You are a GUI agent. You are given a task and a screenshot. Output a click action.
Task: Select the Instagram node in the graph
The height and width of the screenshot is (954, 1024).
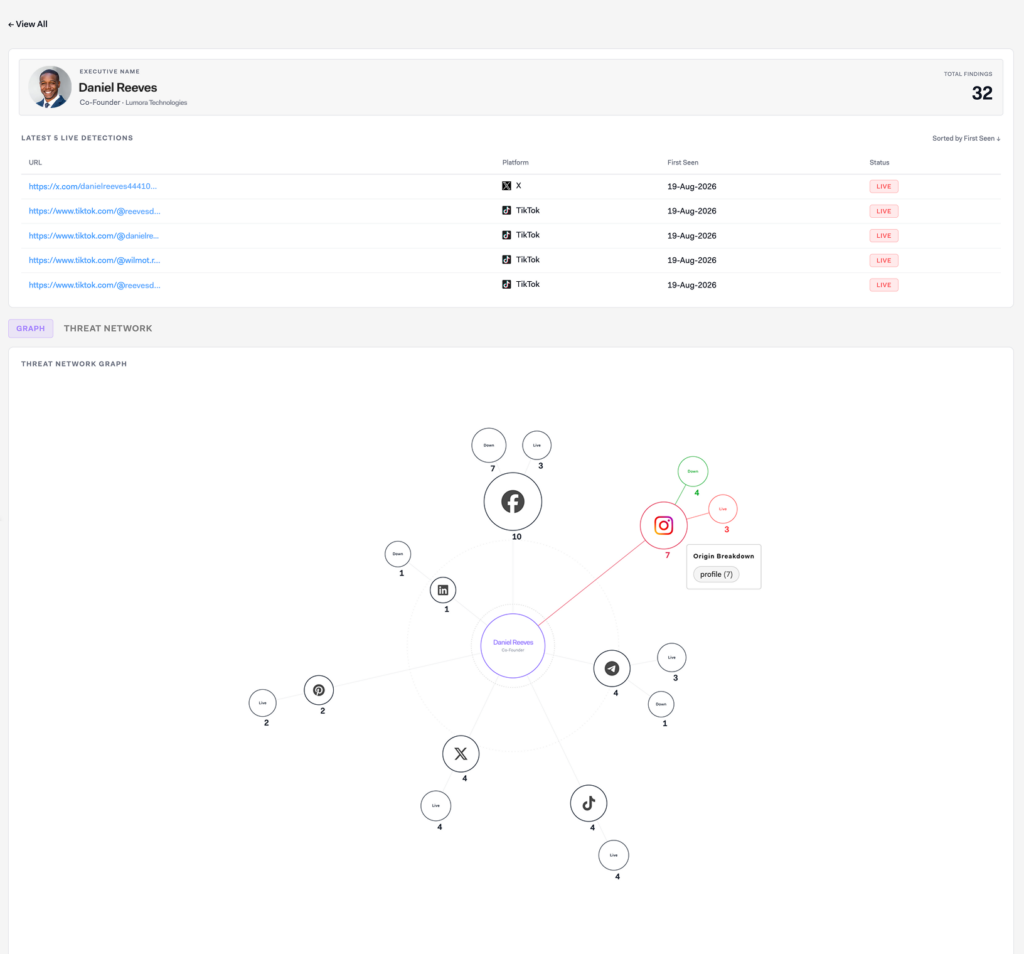click(664, 526)
